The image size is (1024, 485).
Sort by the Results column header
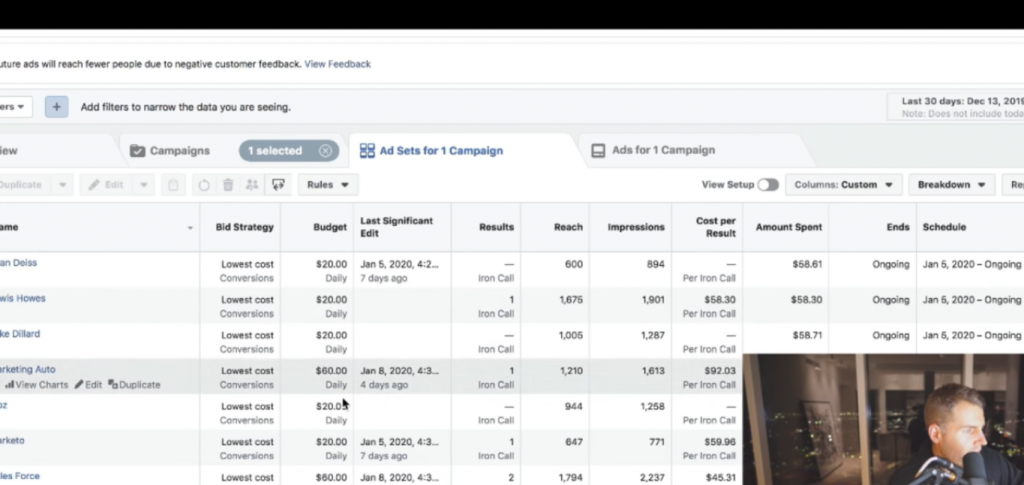click(x=496, y=227)
